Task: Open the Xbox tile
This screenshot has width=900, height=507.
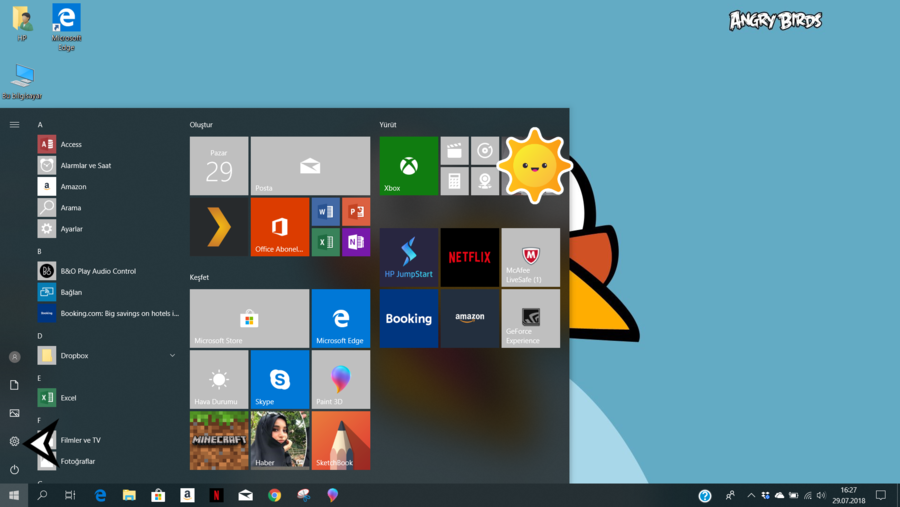Action: (x=409, y=166)
